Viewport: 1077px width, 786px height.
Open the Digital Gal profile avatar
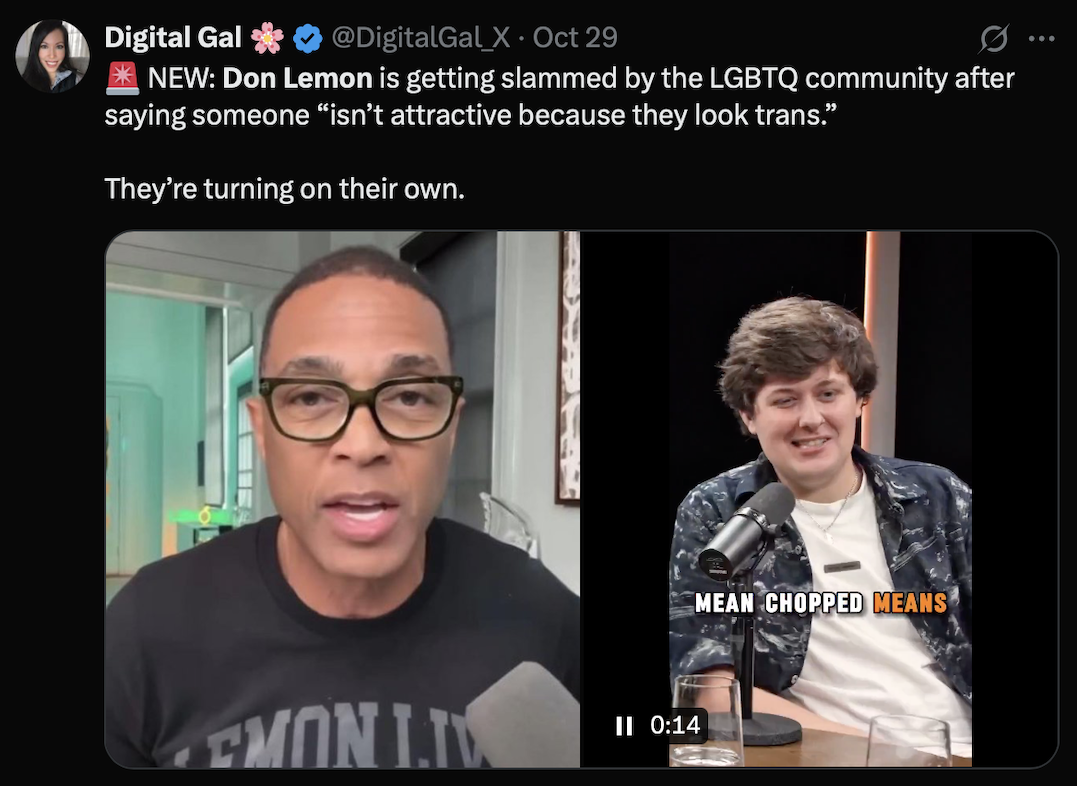pyautogui.click(x=52, y=56)
